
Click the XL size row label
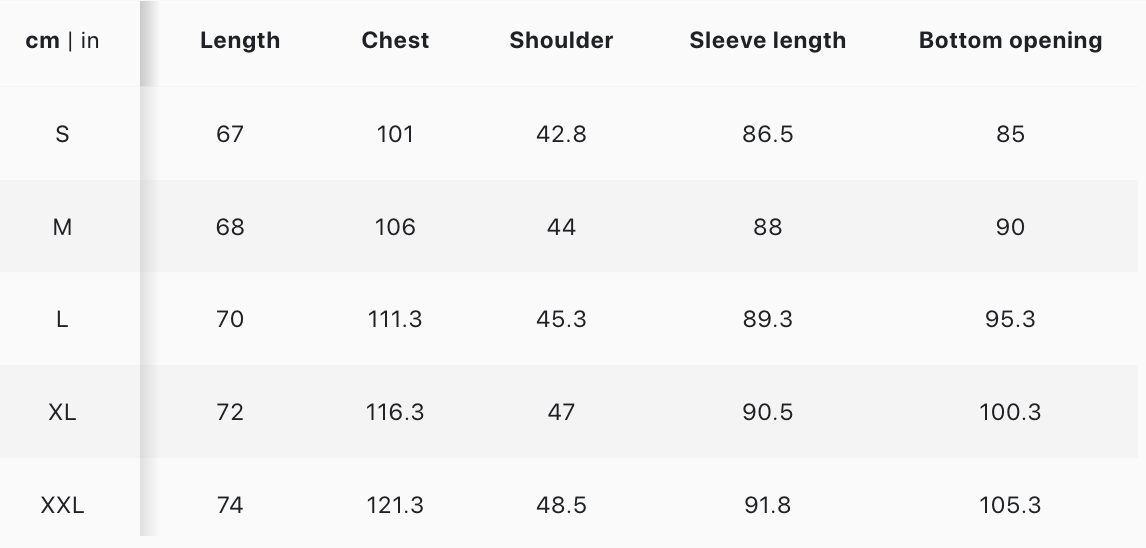click(62, 412)
